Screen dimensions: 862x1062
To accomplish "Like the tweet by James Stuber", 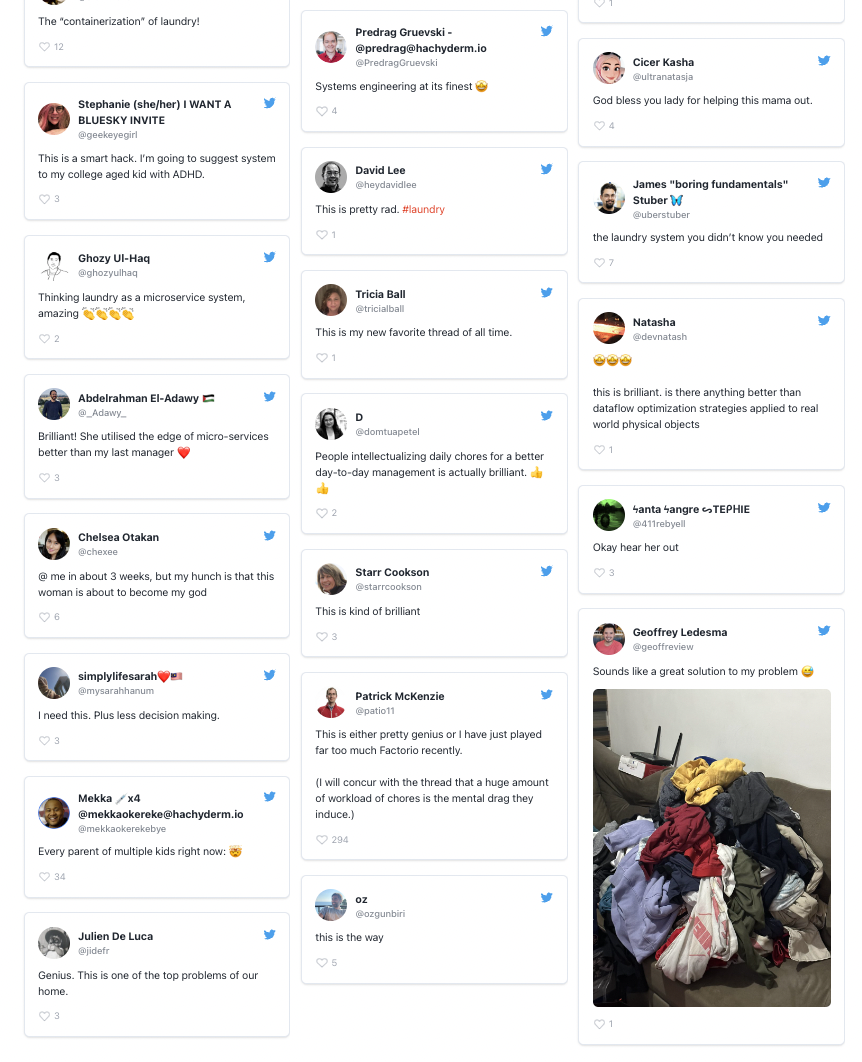I will coord(599,263).
